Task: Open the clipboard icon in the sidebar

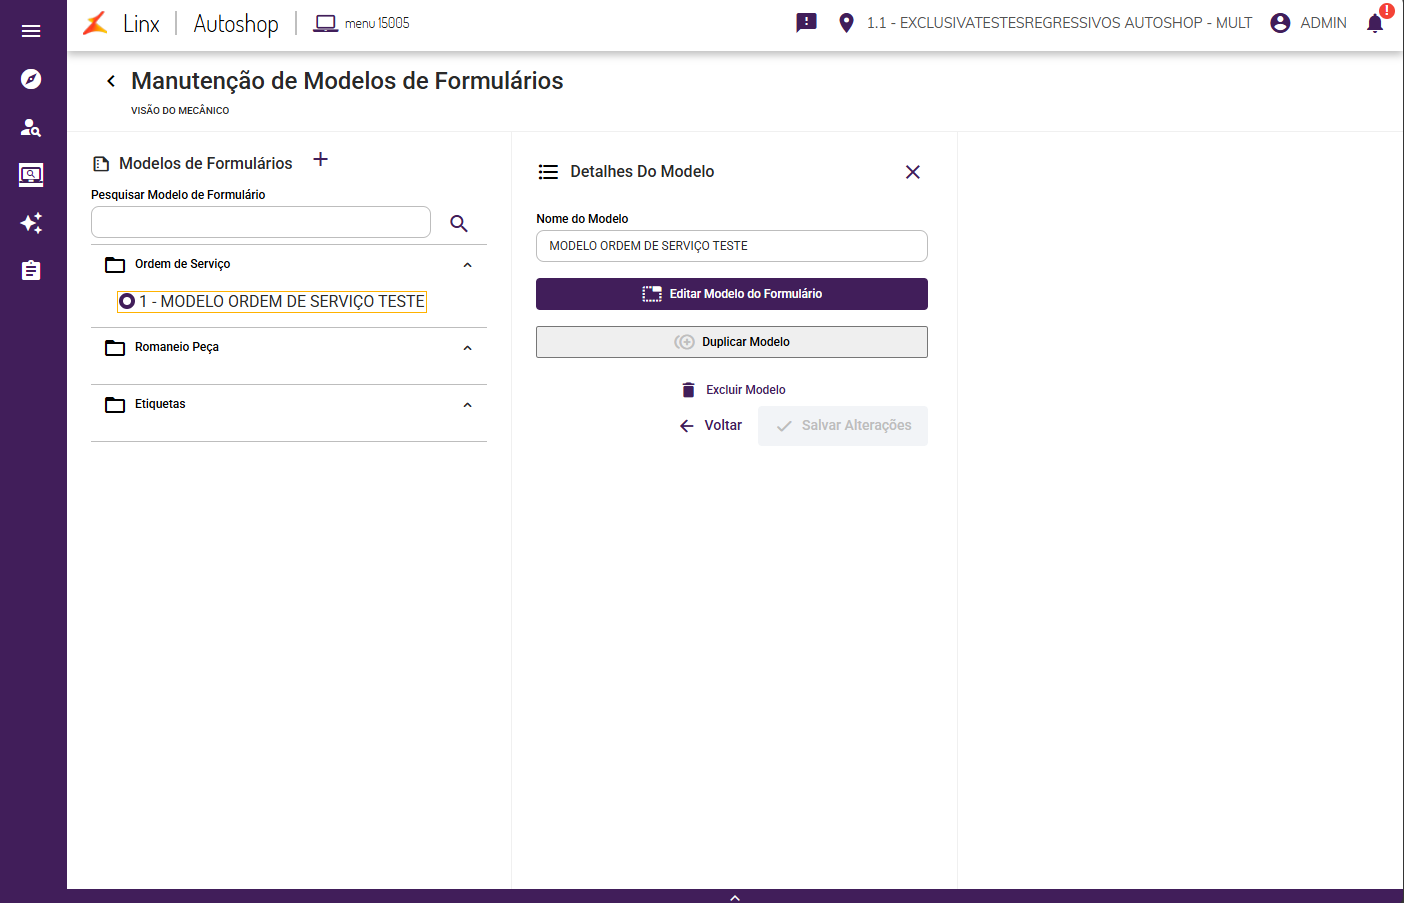Action: click(x=31, y=270)
